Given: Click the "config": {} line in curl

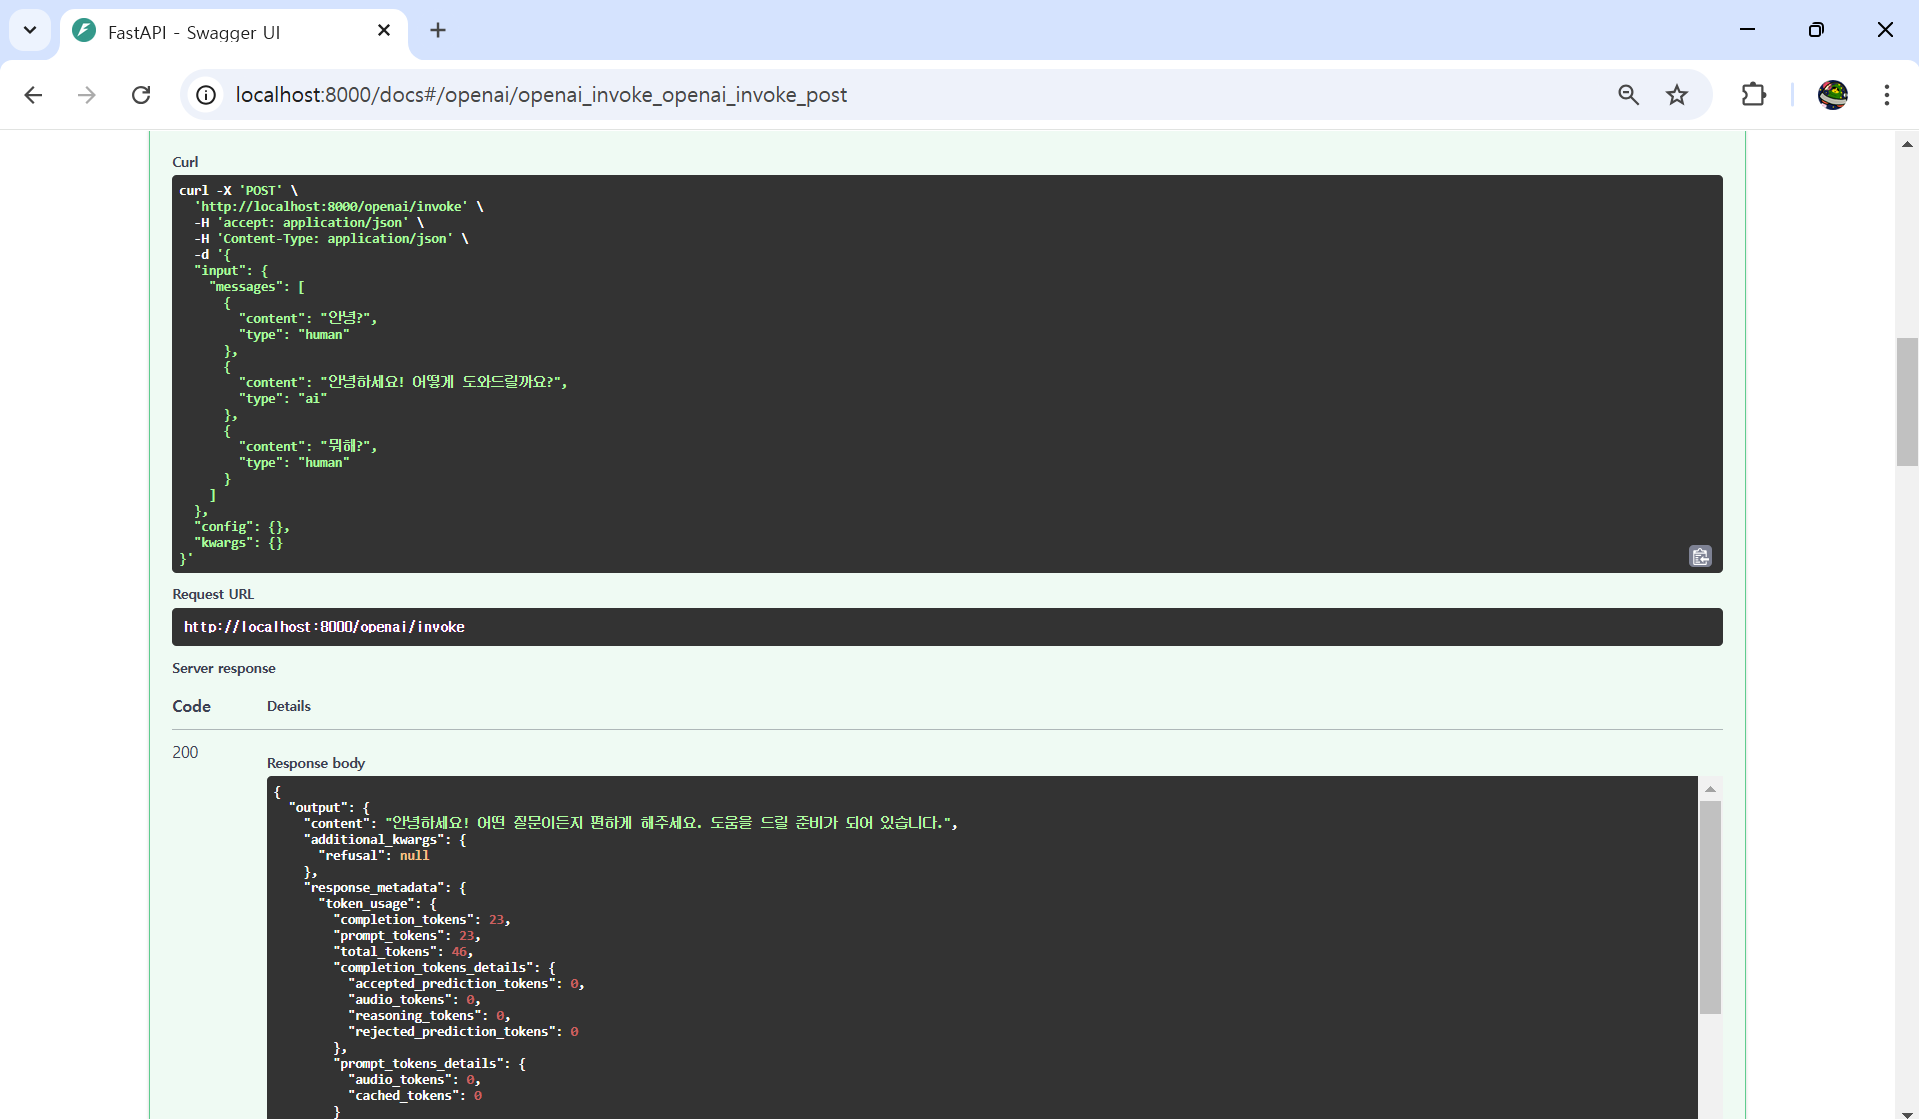Looking at the screenshot, I should (242, 527).
